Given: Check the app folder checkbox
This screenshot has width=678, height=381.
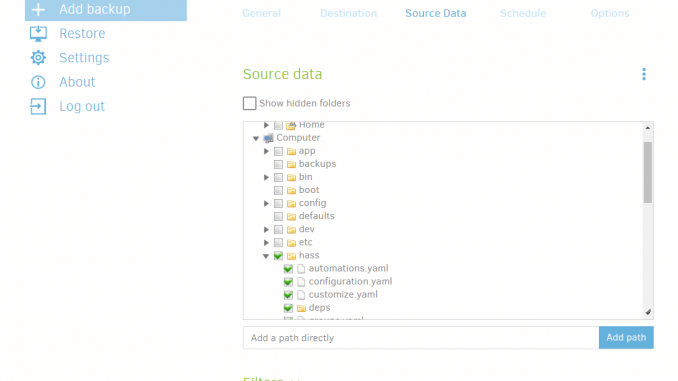Looking at the screenshot, I should (x=278, y=151).
